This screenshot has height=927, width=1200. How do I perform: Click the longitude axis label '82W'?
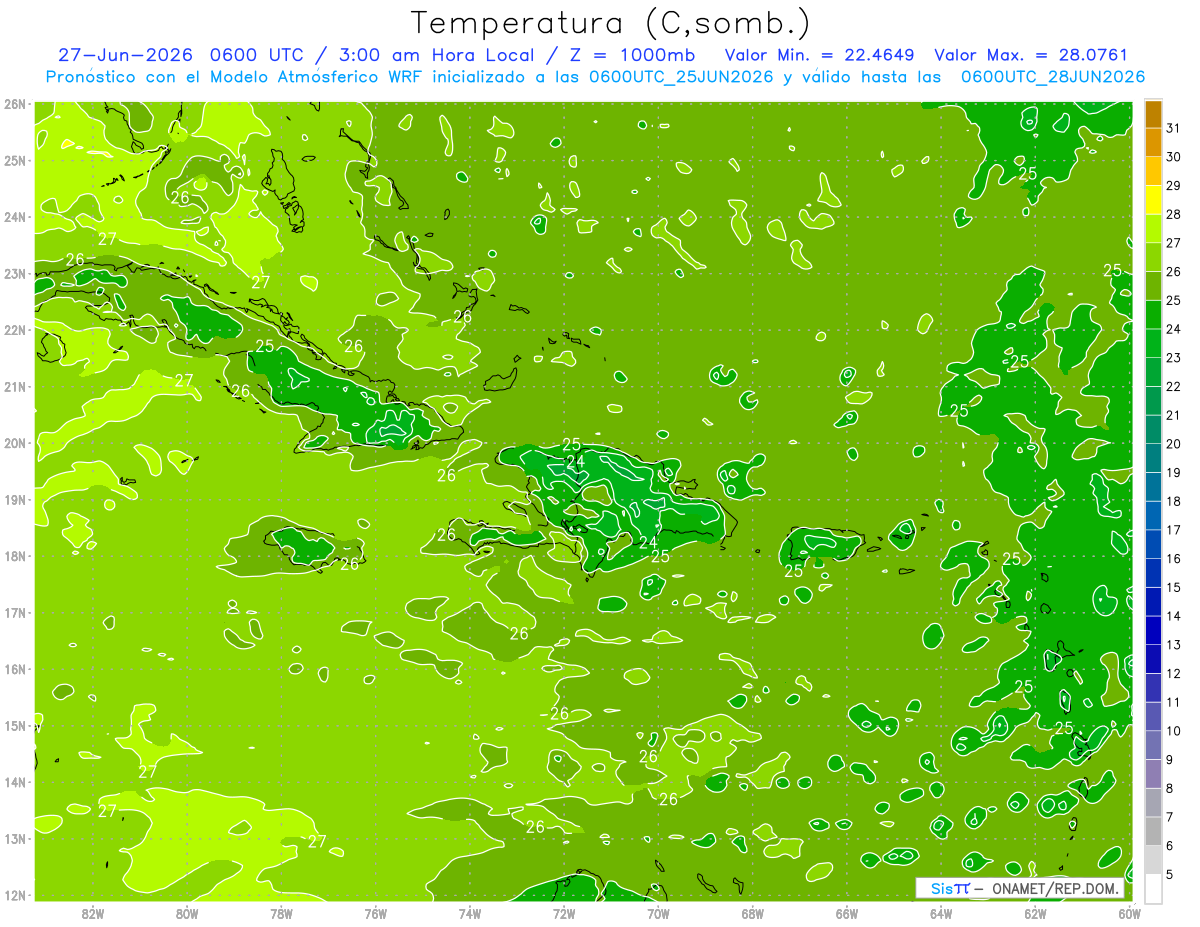[x=93, y=913]
